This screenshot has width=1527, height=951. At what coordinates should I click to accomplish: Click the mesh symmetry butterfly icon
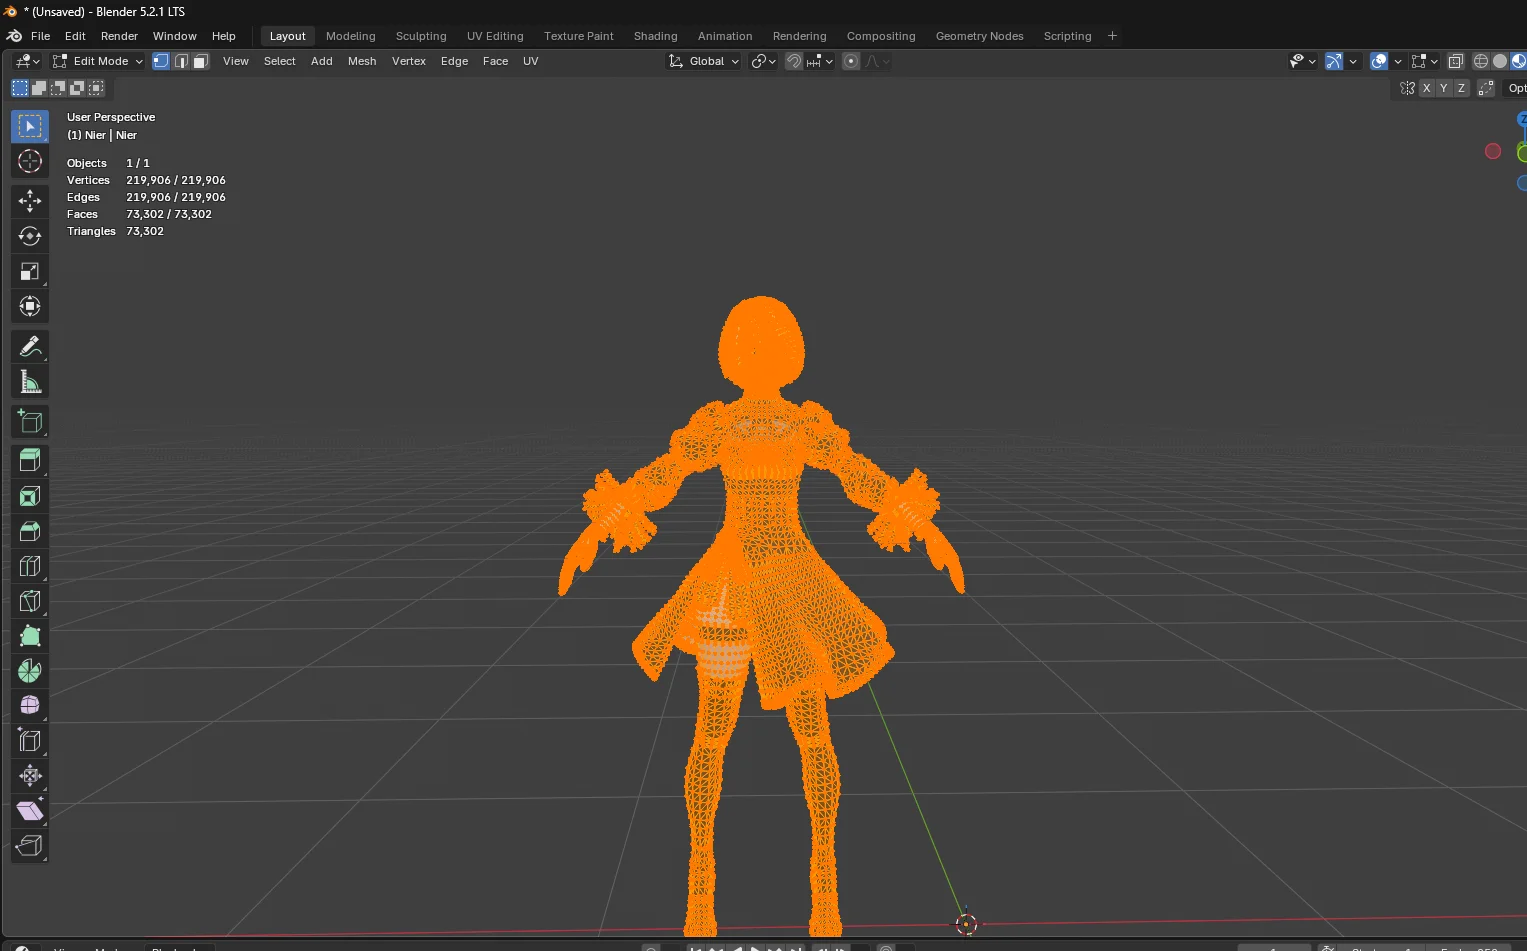point(1407,88)
